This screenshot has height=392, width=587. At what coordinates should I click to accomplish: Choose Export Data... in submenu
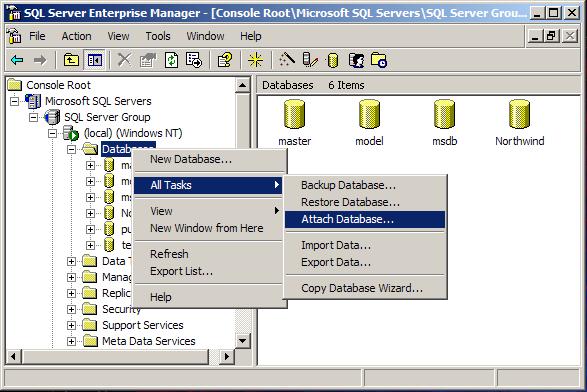[x=365, y=262]
